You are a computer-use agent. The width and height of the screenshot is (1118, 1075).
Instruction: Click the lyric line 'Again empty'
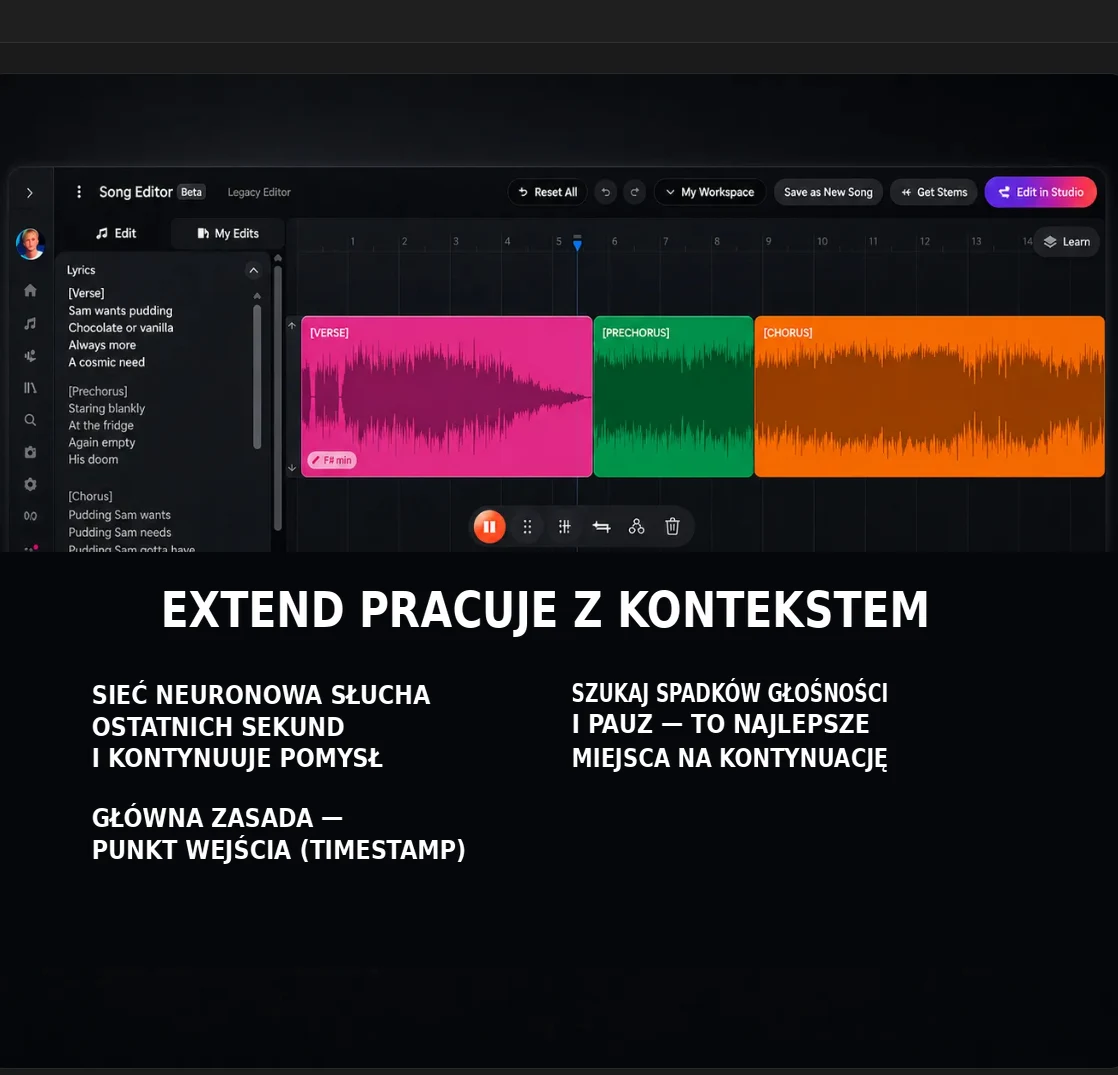point(102,443)
